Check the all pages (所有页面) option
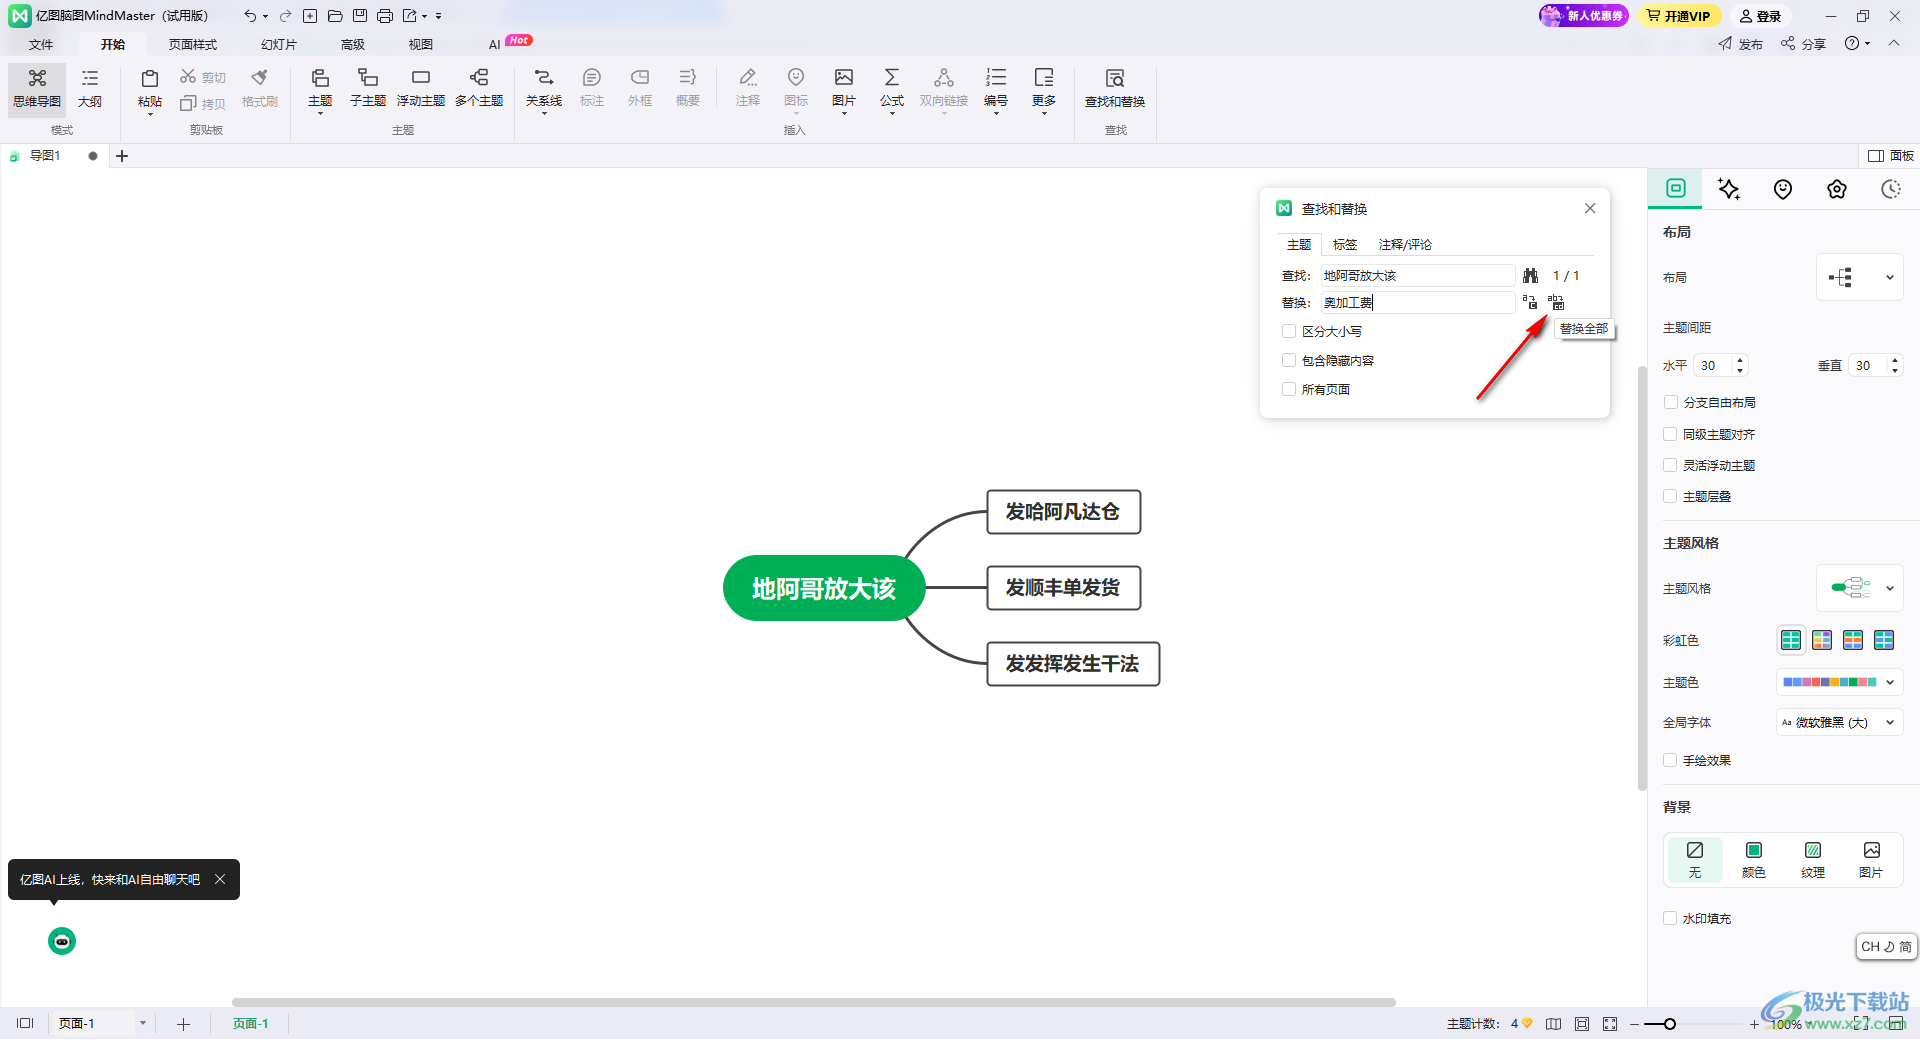This screenshot has height=1040, width=1920. coord(1289,389)
